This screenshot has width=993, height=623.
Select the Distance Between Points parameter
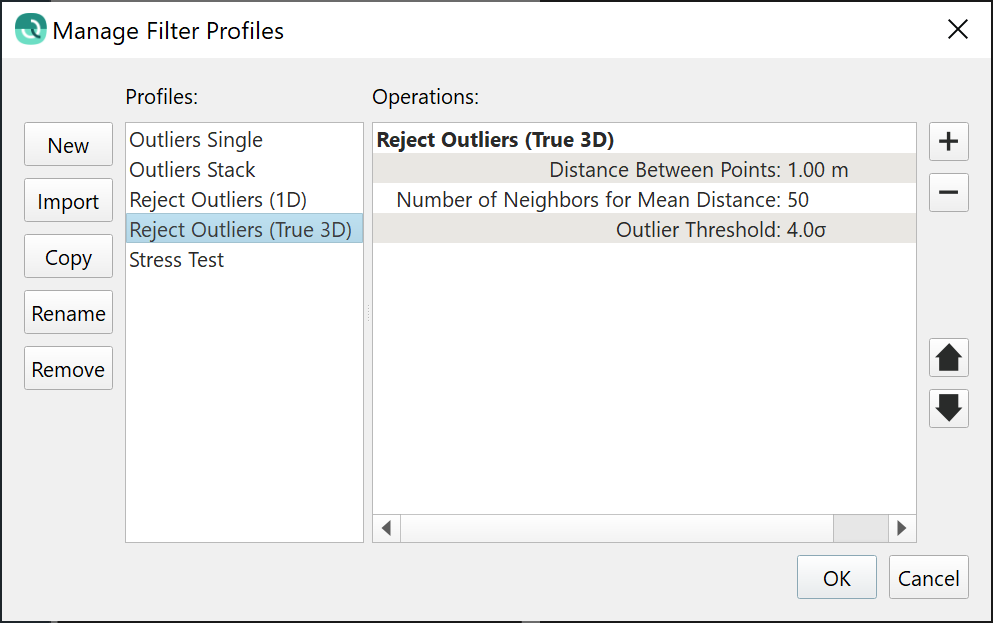[698, 170]
